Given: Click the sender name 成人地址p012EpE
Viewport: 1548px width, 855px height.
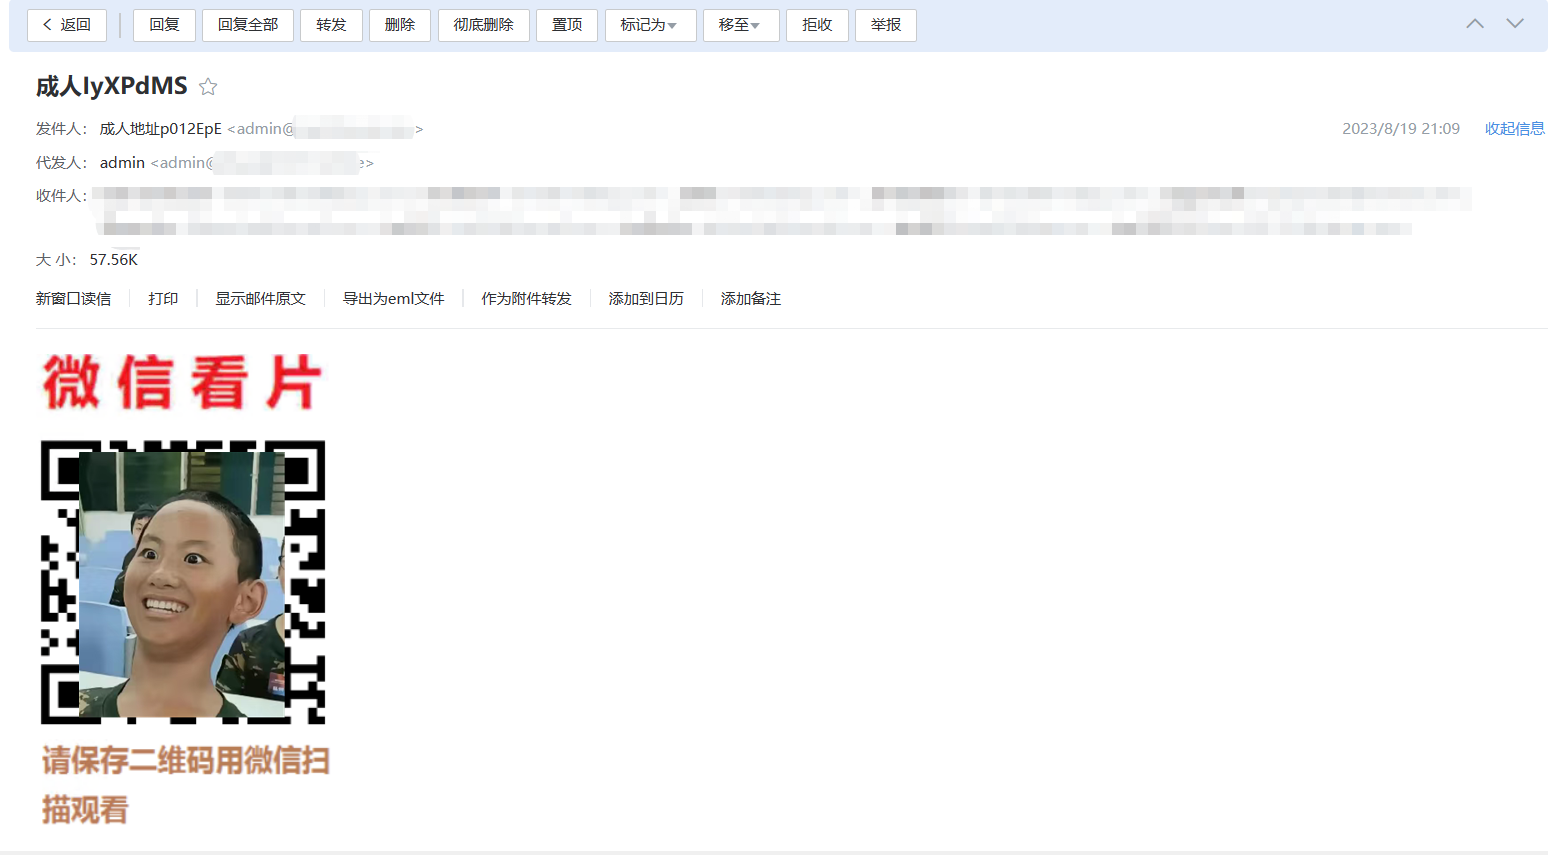Looking at the screenshot, I should point(161,129).
